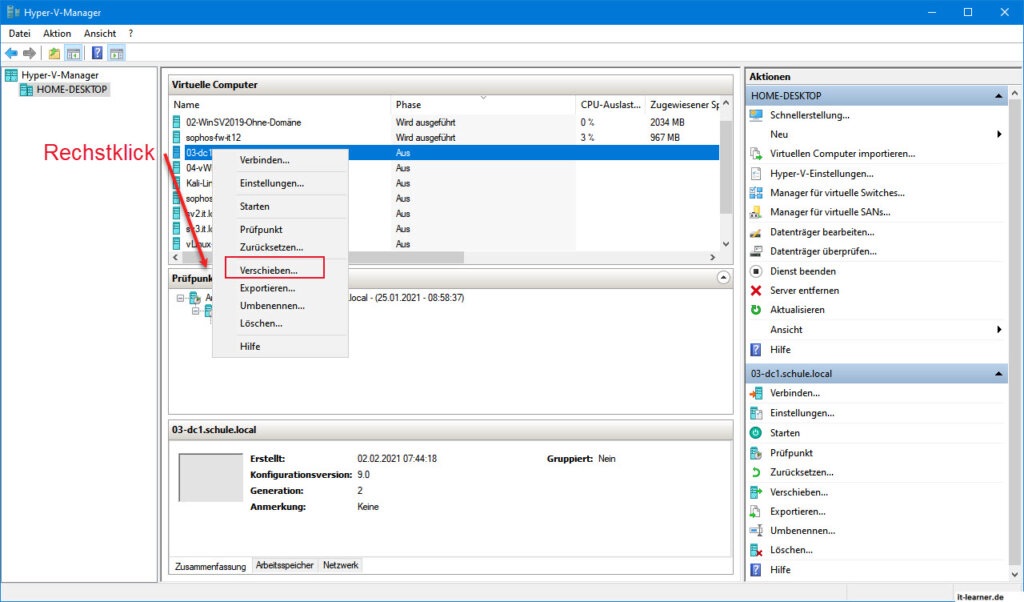Click the Umbenennen icon in the actions pane
Viewport: 1024px width, 602px height.
[x=756, y=531]
